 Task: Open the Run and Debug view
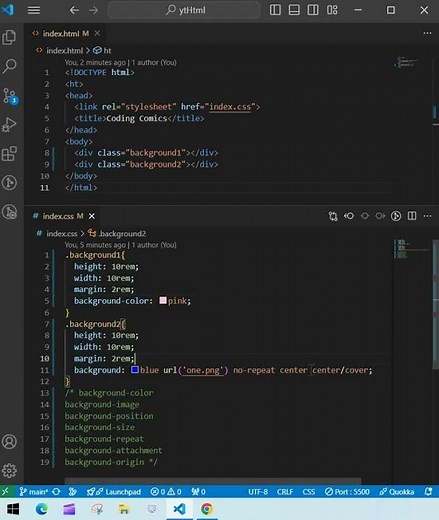pos(9,124)
